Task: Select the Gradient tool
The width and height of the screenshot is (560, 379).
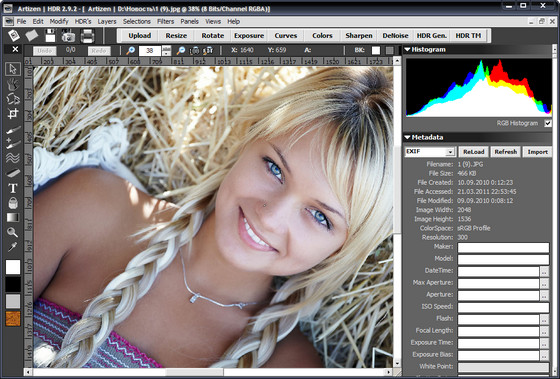Action: click(x=13, y=218)
